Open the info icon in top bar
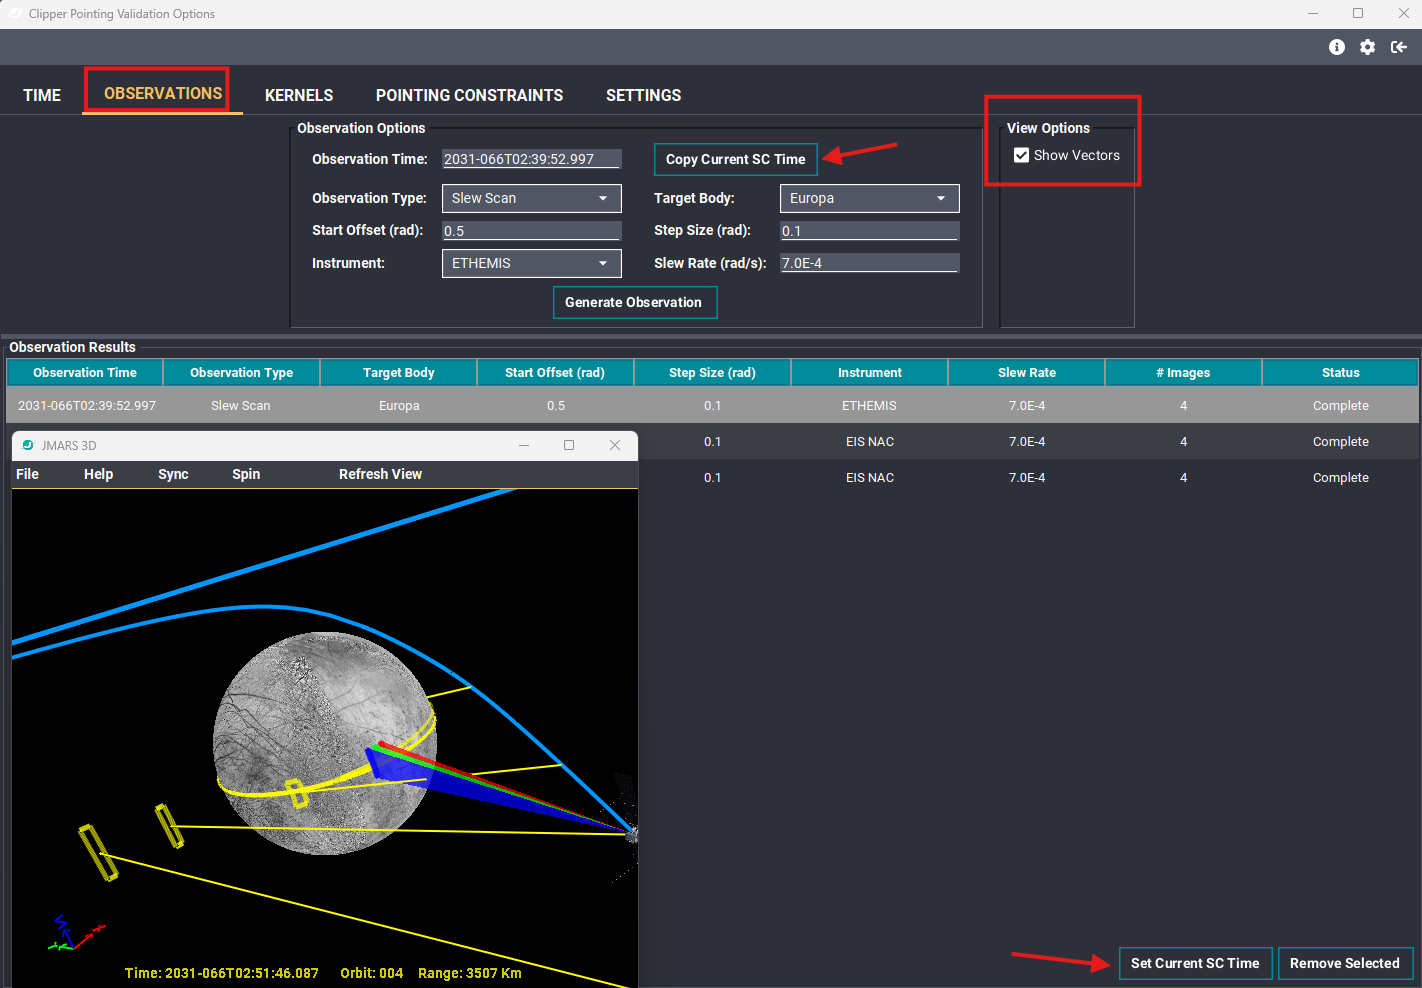Viewport: 1422px width, 988px height. 1337,47
